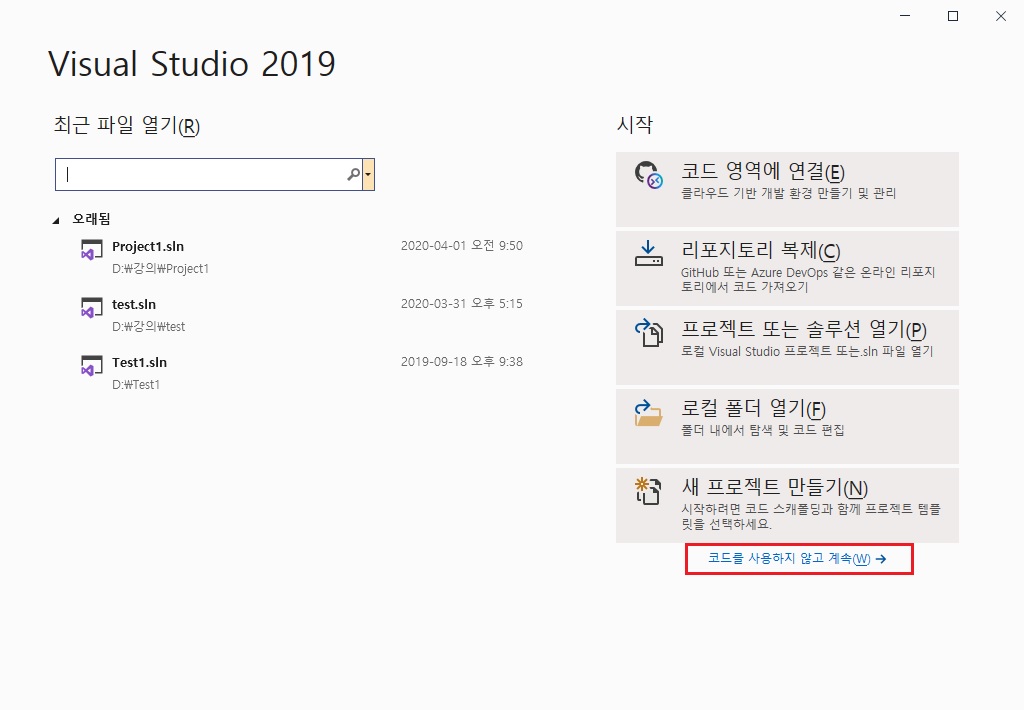Maximize the Visual Studio 2019 window
The height and width of the screenshot is (710, 1024).
pyautogui.click(x=953, y=16)
